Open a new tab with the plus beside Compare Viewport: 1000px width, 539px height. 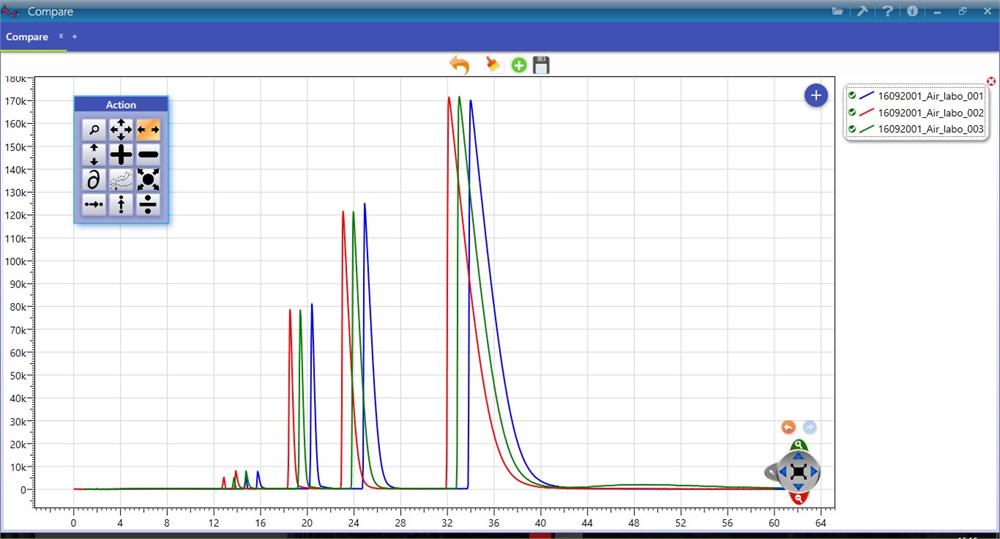tap(74, 36)
